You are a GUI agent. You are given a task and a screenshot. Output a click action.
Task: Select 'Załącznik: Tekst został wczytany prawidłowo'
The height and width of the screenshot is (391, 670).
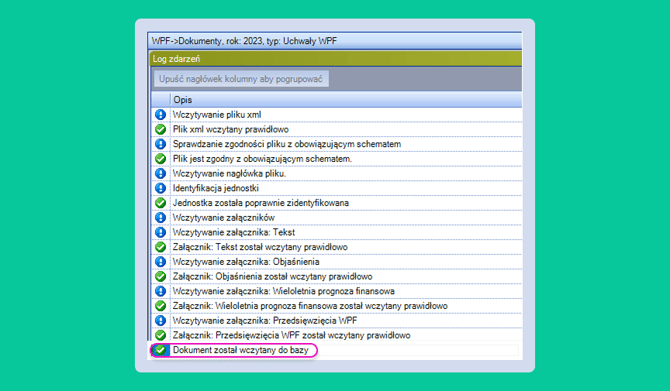[260, 247]
